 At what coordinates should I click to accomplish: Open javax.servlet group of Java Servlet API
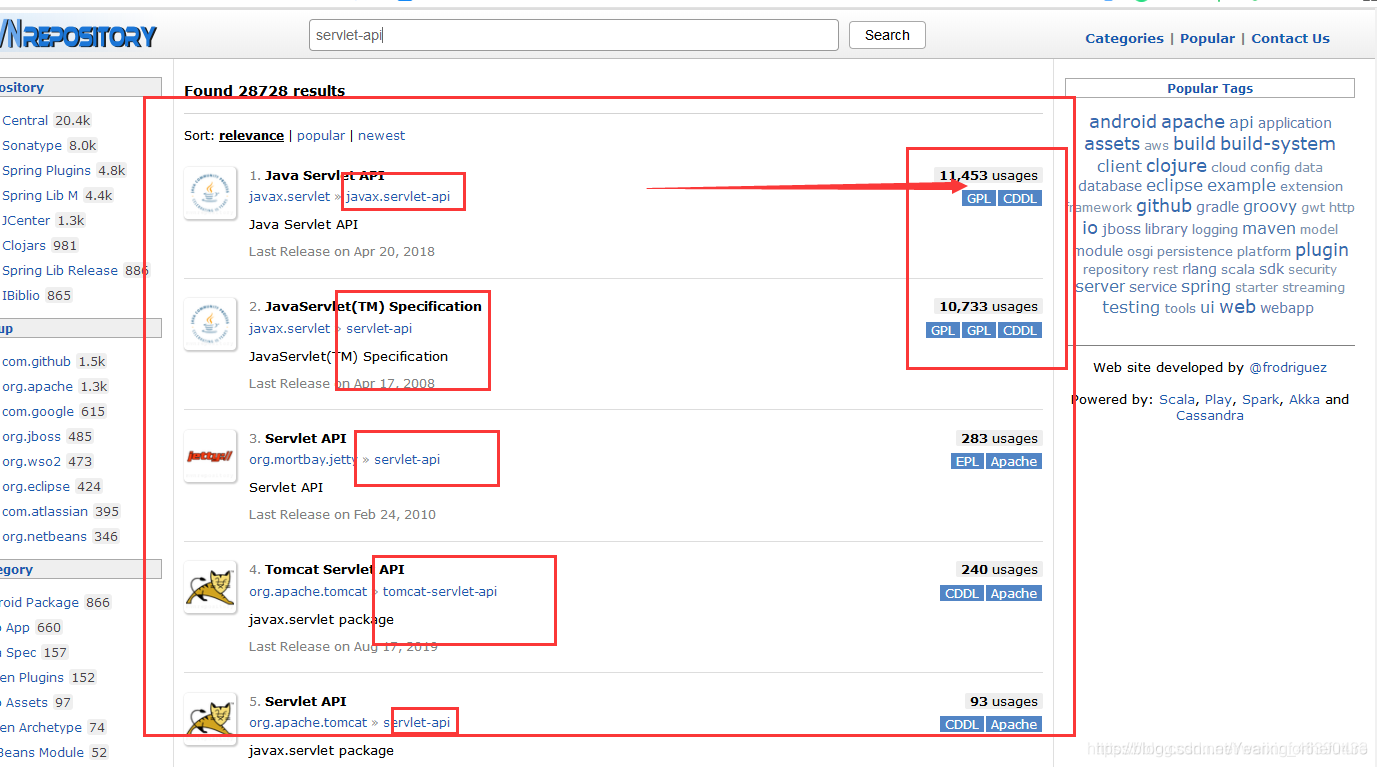[x=289, y=196]
